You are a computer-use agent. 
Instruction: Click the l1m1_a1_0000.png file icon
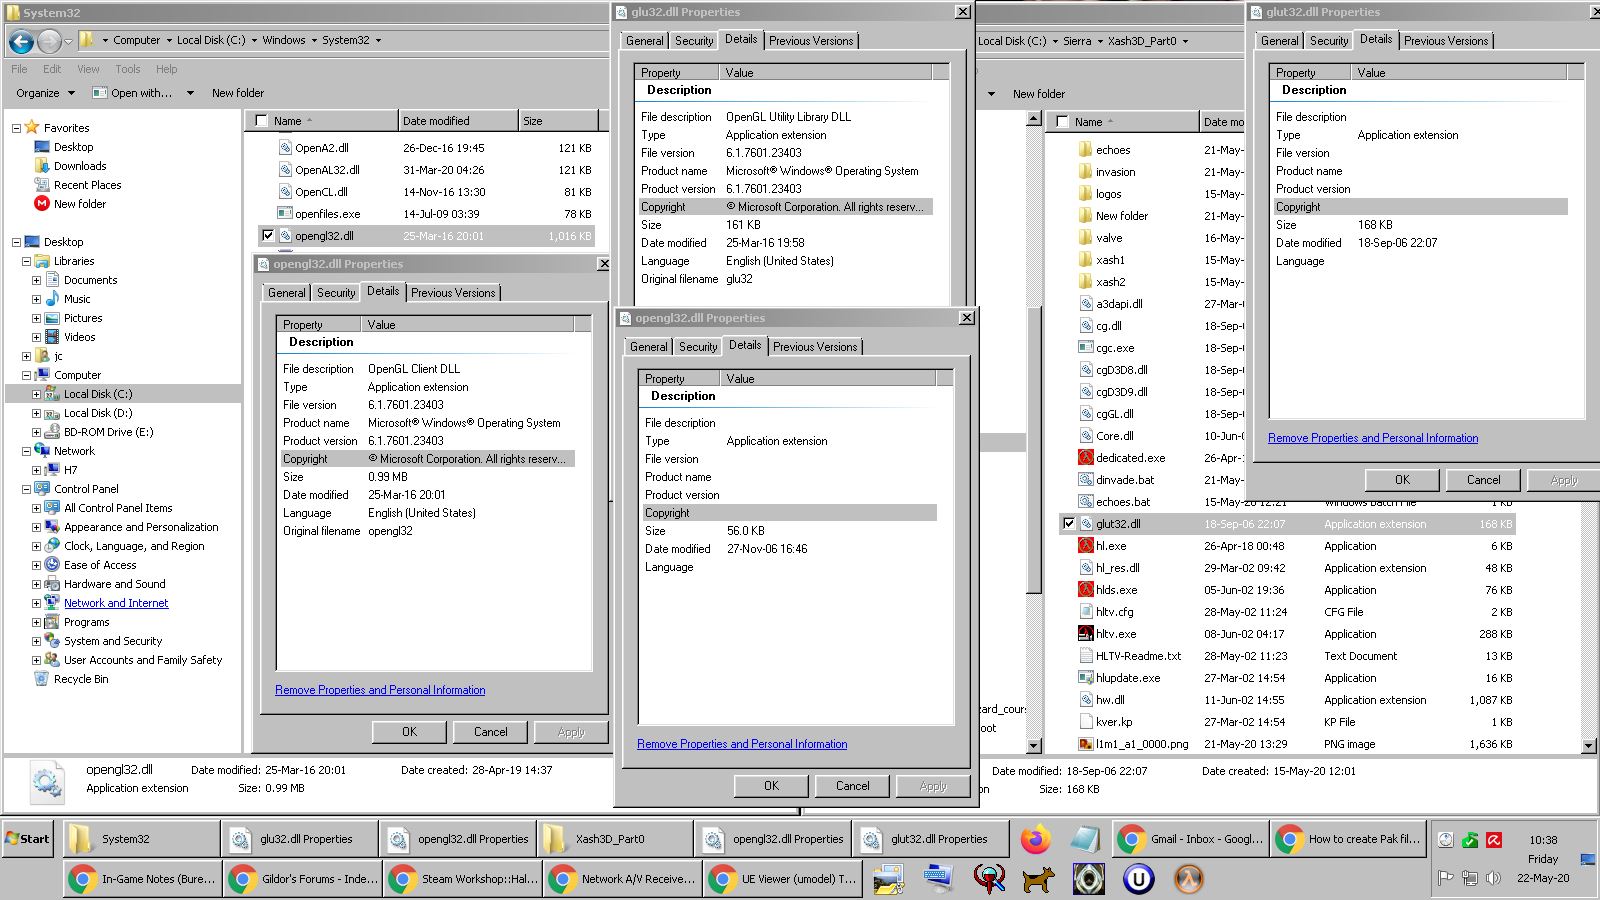(1086, 744)
